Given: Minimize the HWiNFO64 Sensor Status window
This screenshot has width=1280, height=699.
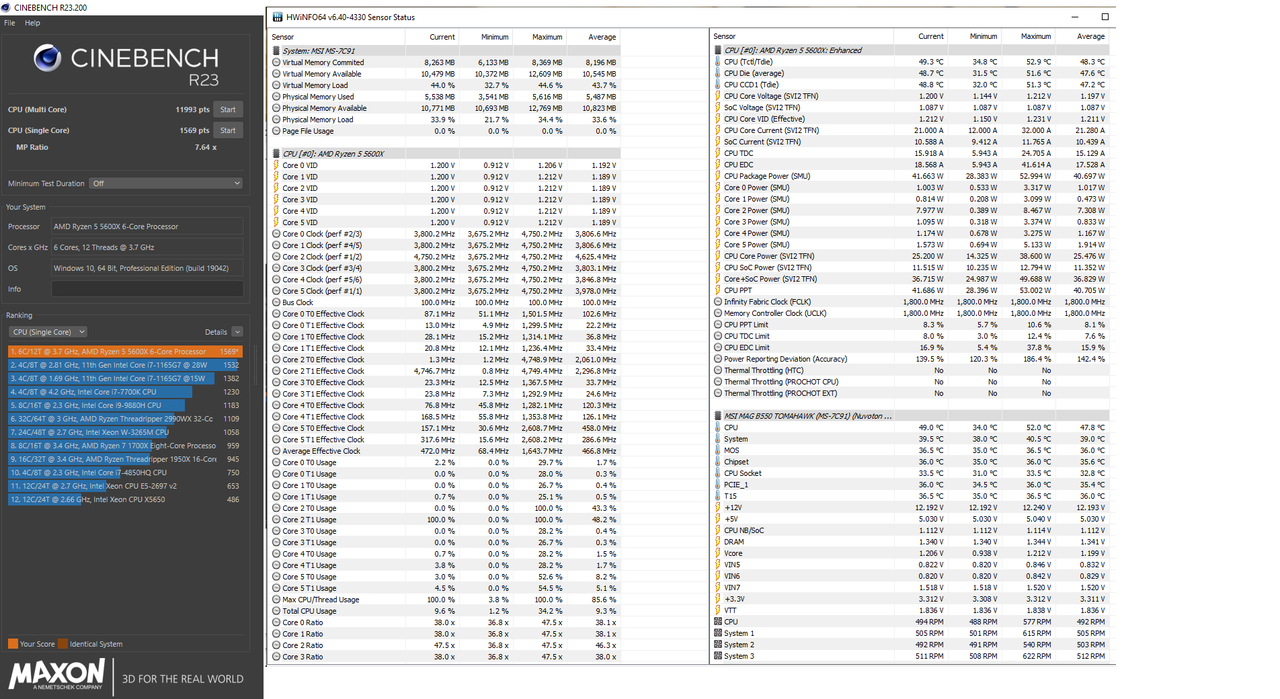Looking at the screenshot, I should click(x=1075, y=17).
